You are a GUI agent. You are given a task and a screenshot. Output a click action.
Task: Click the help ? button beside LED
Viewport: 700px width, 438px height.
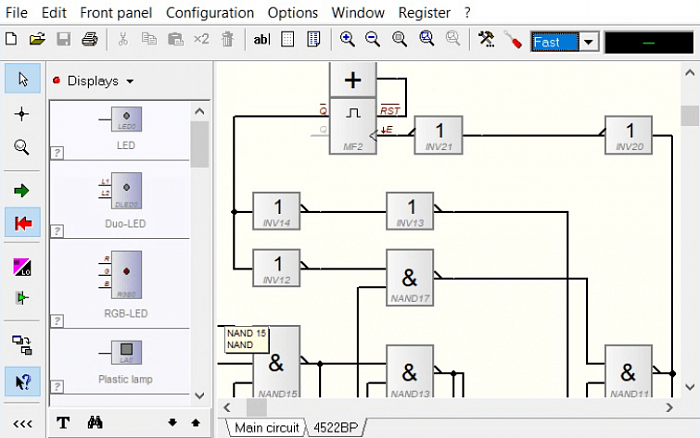coord(57,153)
